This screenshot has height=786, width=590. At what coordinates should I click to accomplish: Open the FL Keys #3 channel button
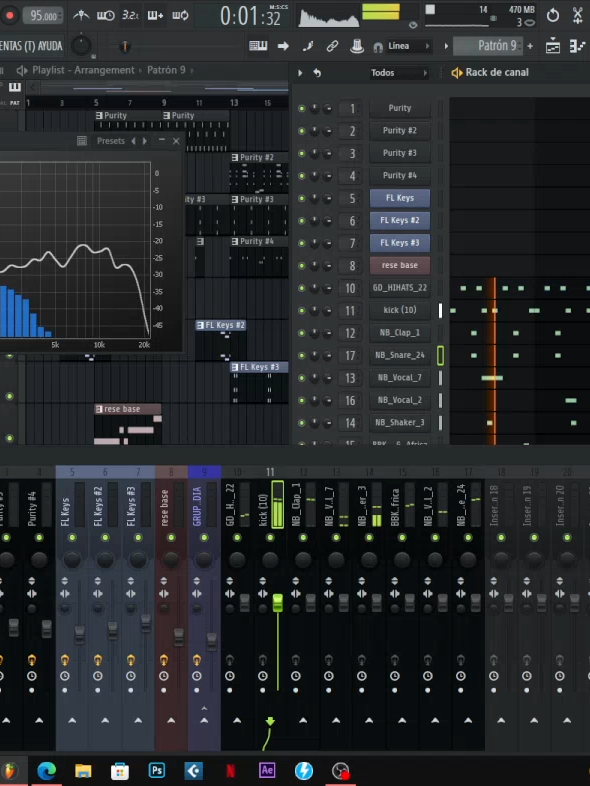pyautogui.click(x=400, y=243)
